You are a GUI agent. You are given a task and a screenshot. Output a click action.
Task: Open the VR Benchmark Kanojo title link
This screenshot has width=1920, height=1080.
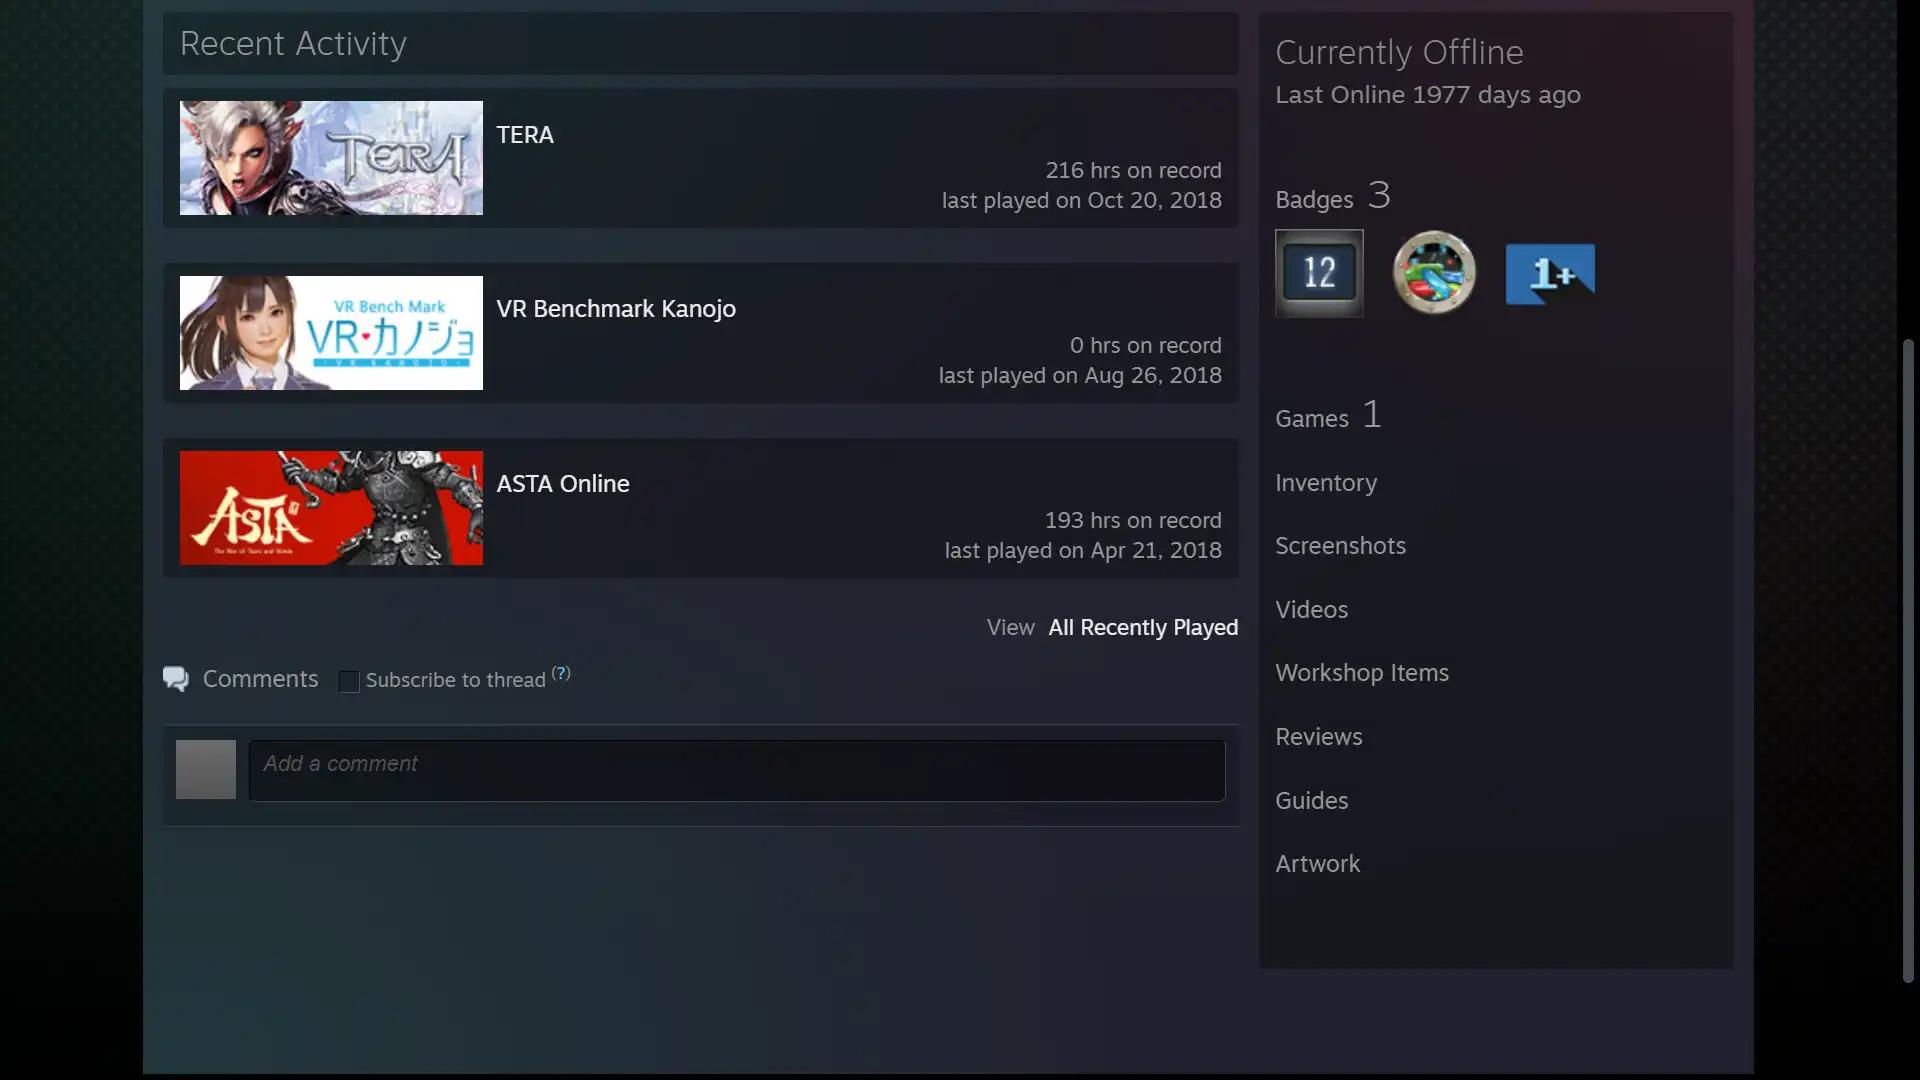(616, 309)
